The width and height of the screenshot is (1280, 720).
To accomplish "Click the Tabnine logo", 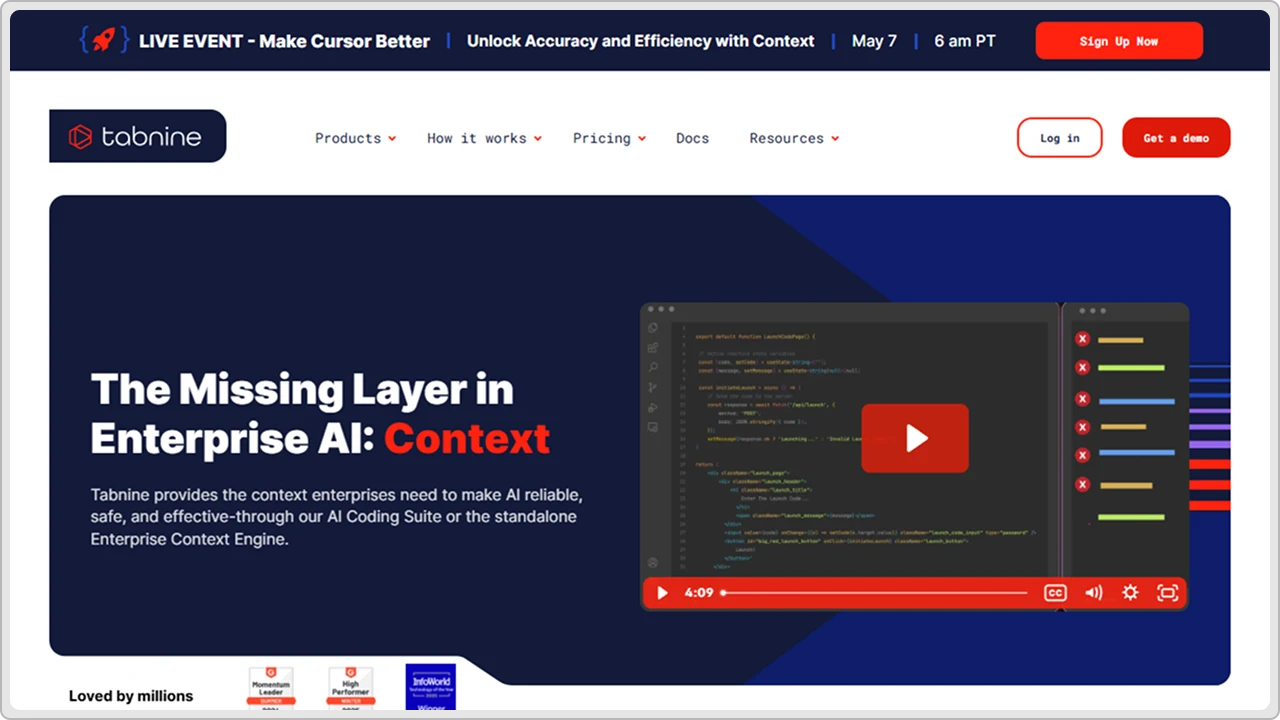I will [x=138, y=136].
